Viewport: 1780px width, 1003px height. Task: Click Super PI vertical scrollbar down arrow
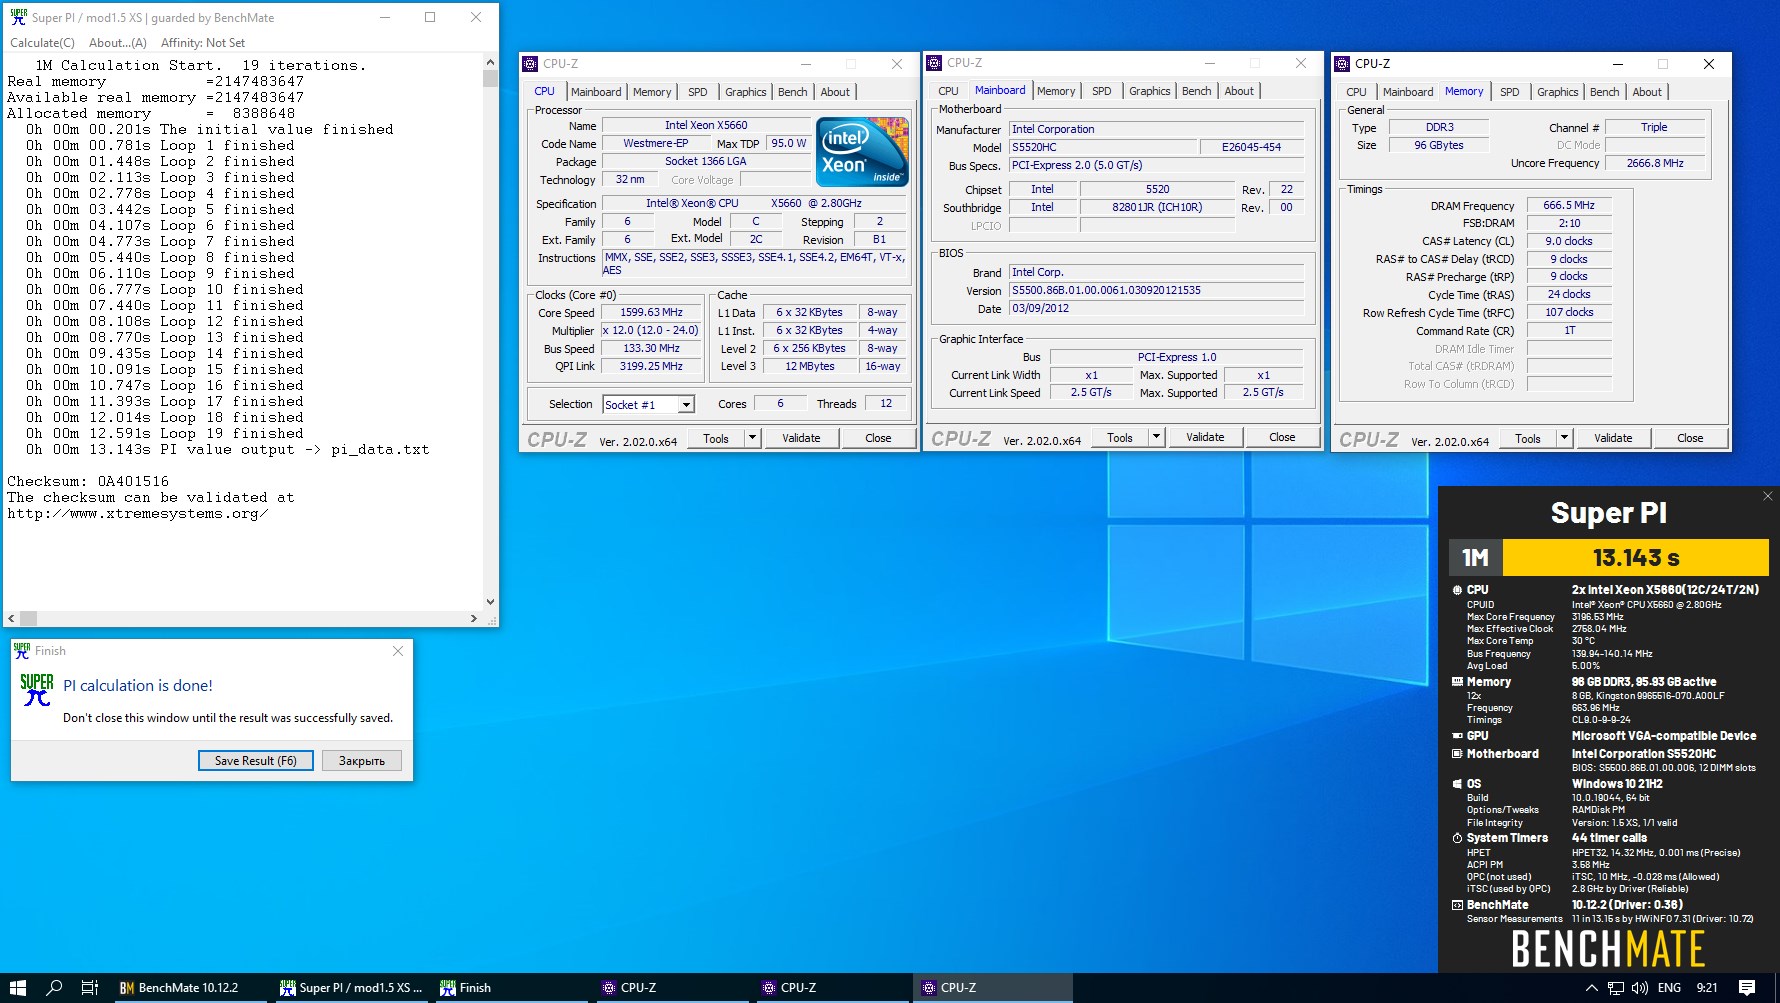(490, 601)
